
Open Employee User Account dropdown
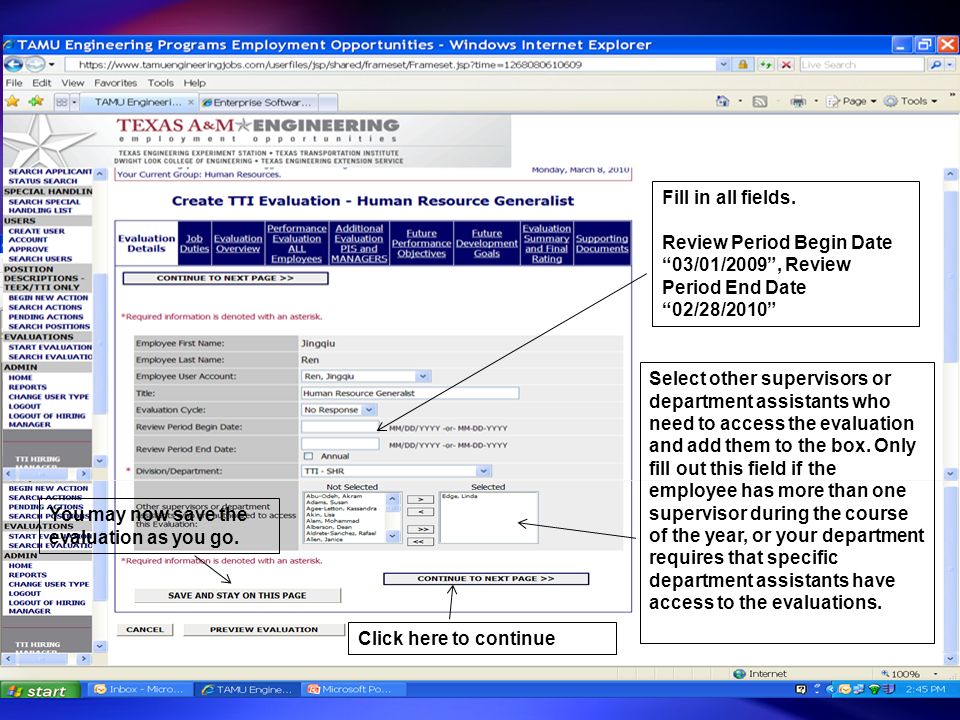[x=422, y=376]
